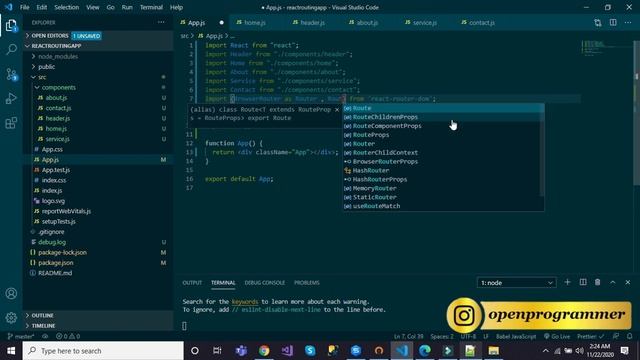Click the suggestion list scrollbar
Image resolution: width=640 pixels, height=360 pixels.
pos(542,150)
